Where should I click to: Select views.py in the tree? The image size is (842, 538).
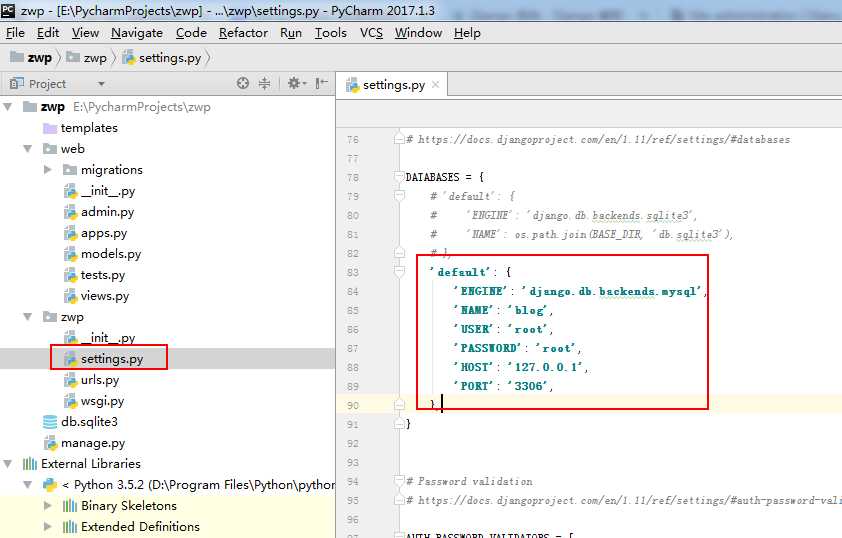point(97,296)
